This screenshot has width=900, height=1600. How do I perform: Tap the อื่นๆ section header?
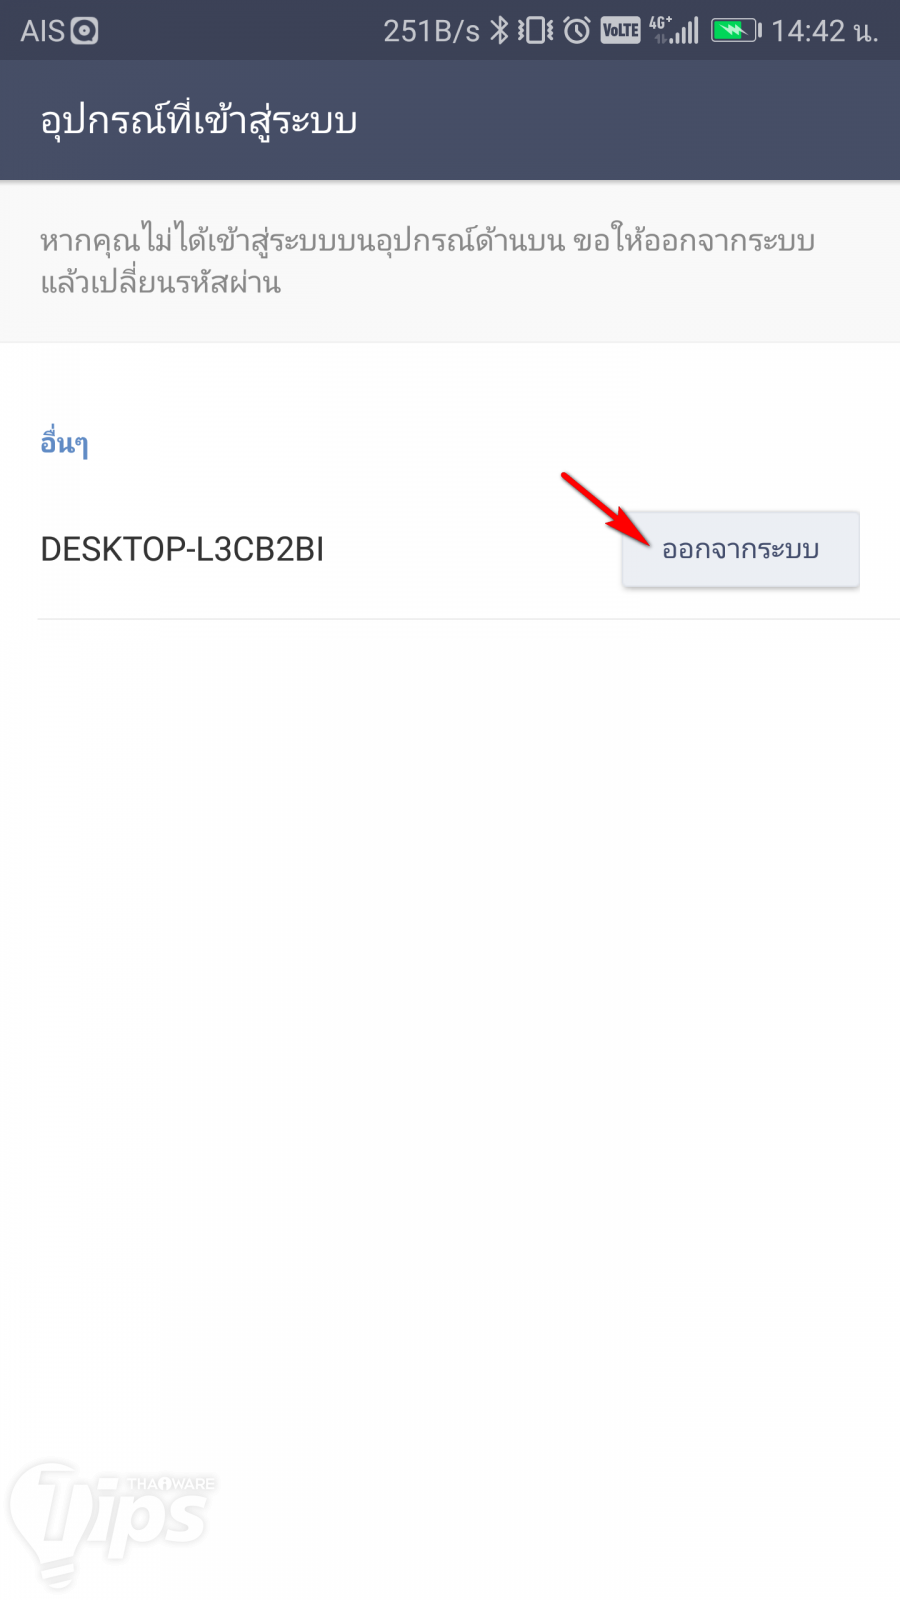click(x=65, y=443)
